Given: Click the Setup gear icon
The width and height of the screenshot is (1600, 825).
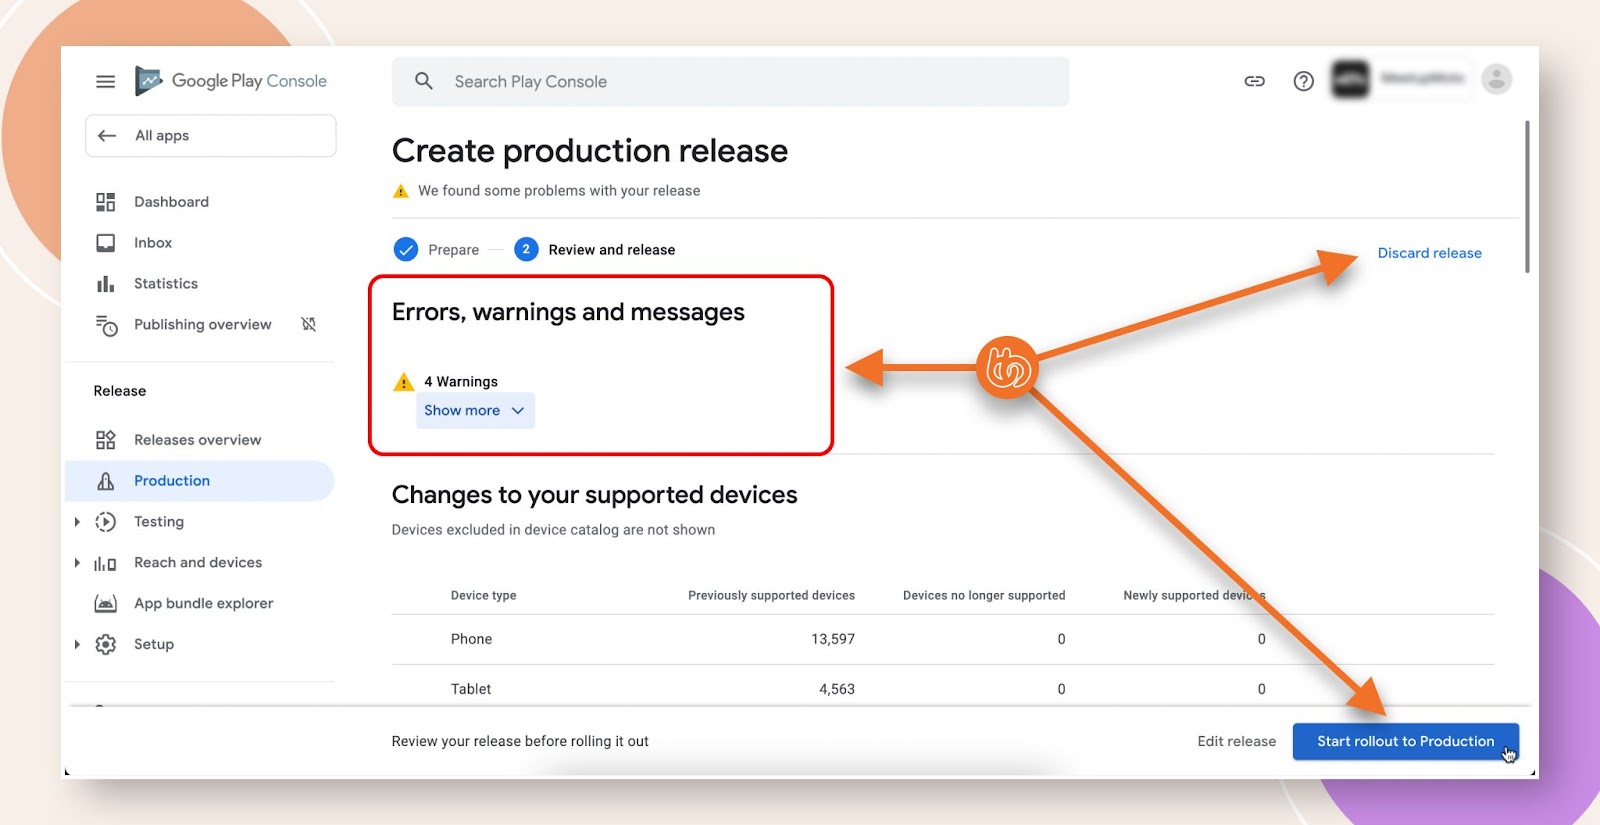Looking at the screenshot, I should [105, 645].
